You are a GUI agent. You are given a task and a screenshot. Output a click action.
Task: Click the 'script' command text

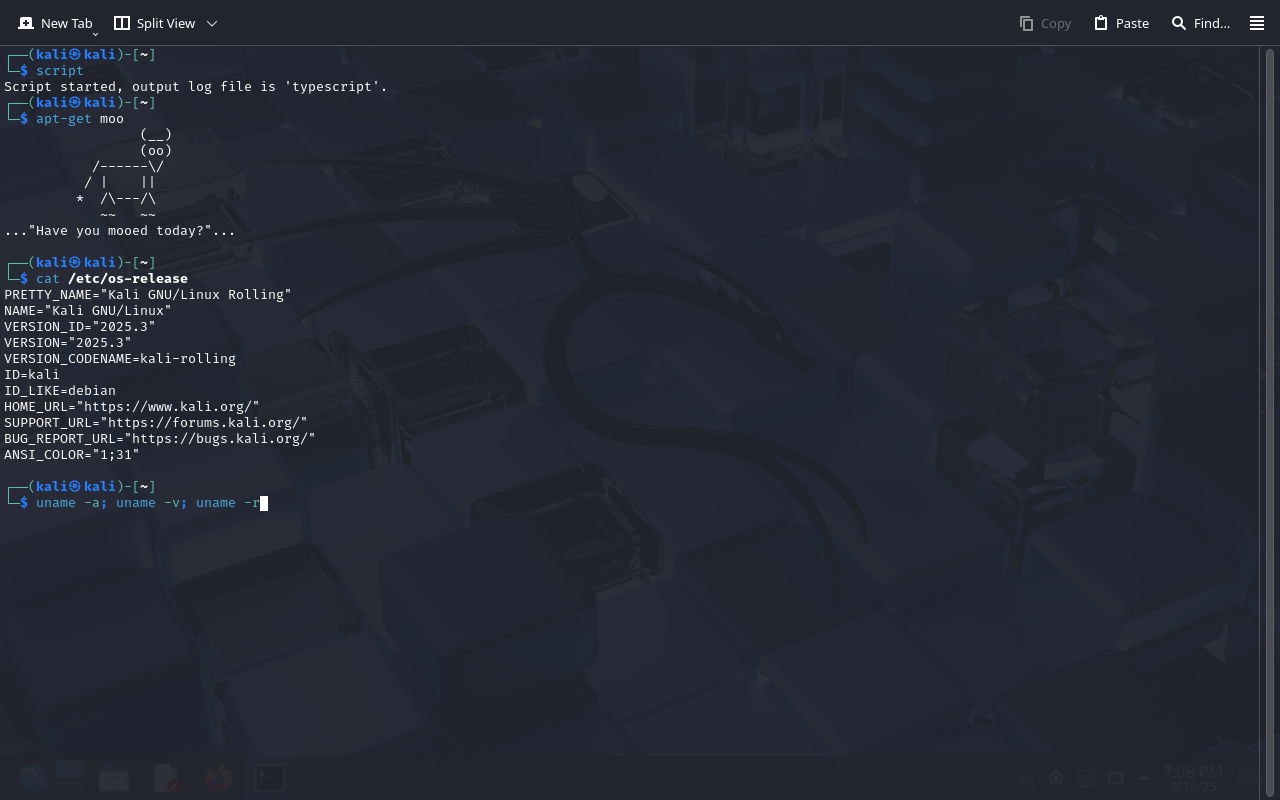60,71
